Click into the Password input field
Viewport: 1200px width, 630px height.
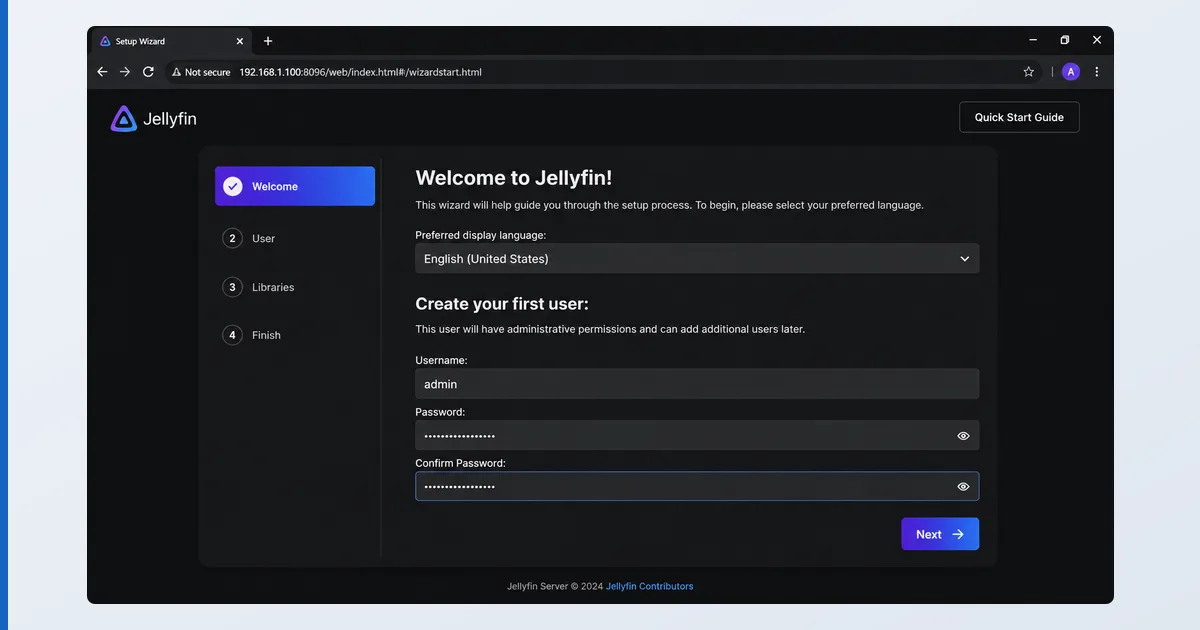coord(697,436)
